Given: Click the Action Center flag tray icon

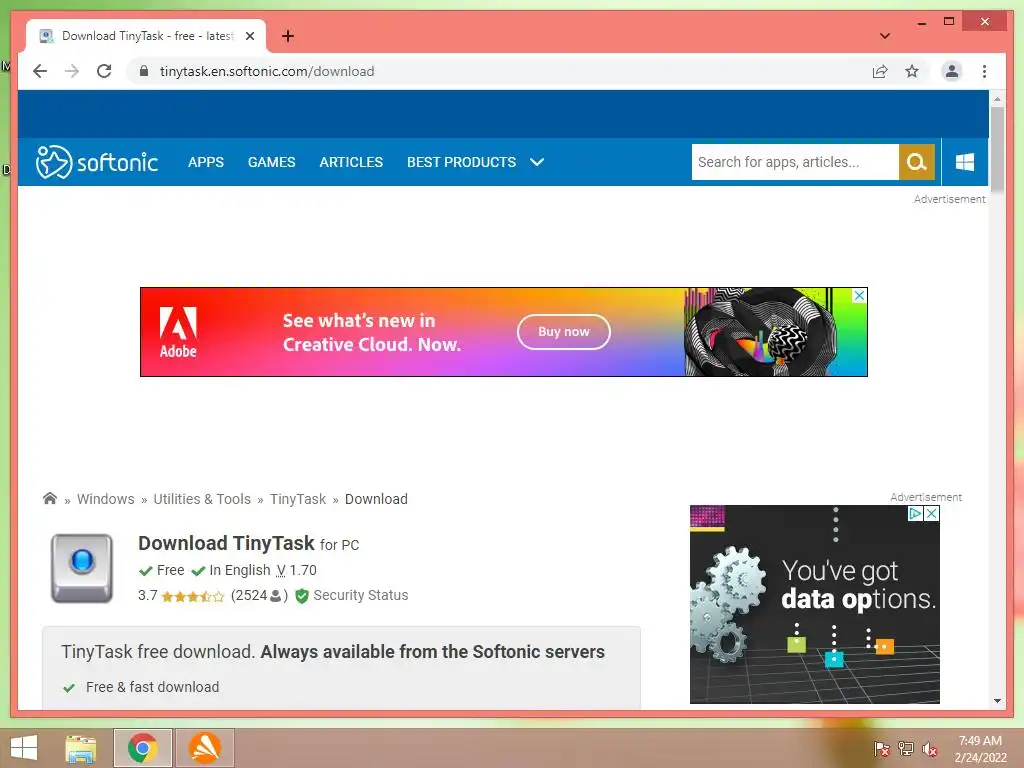Looking at the screenshot, I should [881, 749].
